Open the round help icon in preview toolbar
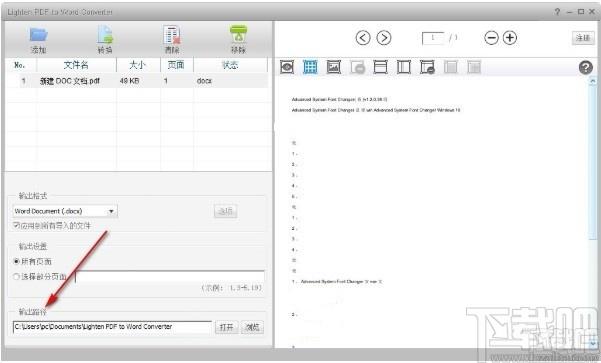The image size is (601, 363). click(586, 67)
